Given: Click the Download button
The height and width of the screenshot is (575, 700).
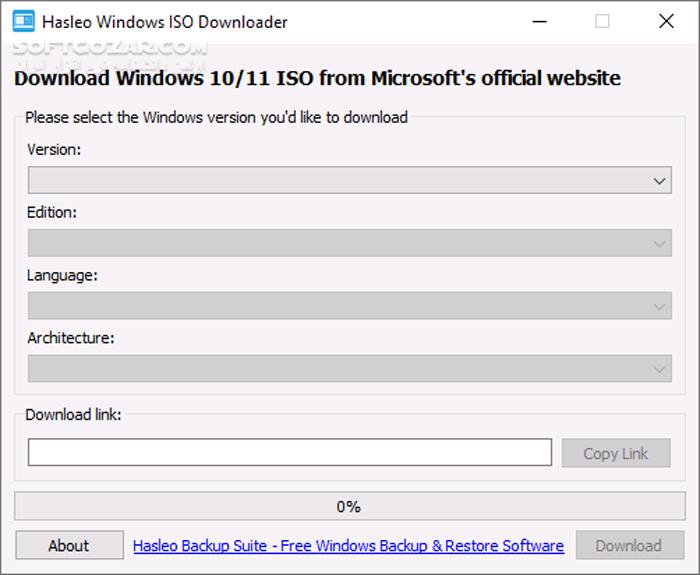Looking at the screenshot, I should pos(629,545).
